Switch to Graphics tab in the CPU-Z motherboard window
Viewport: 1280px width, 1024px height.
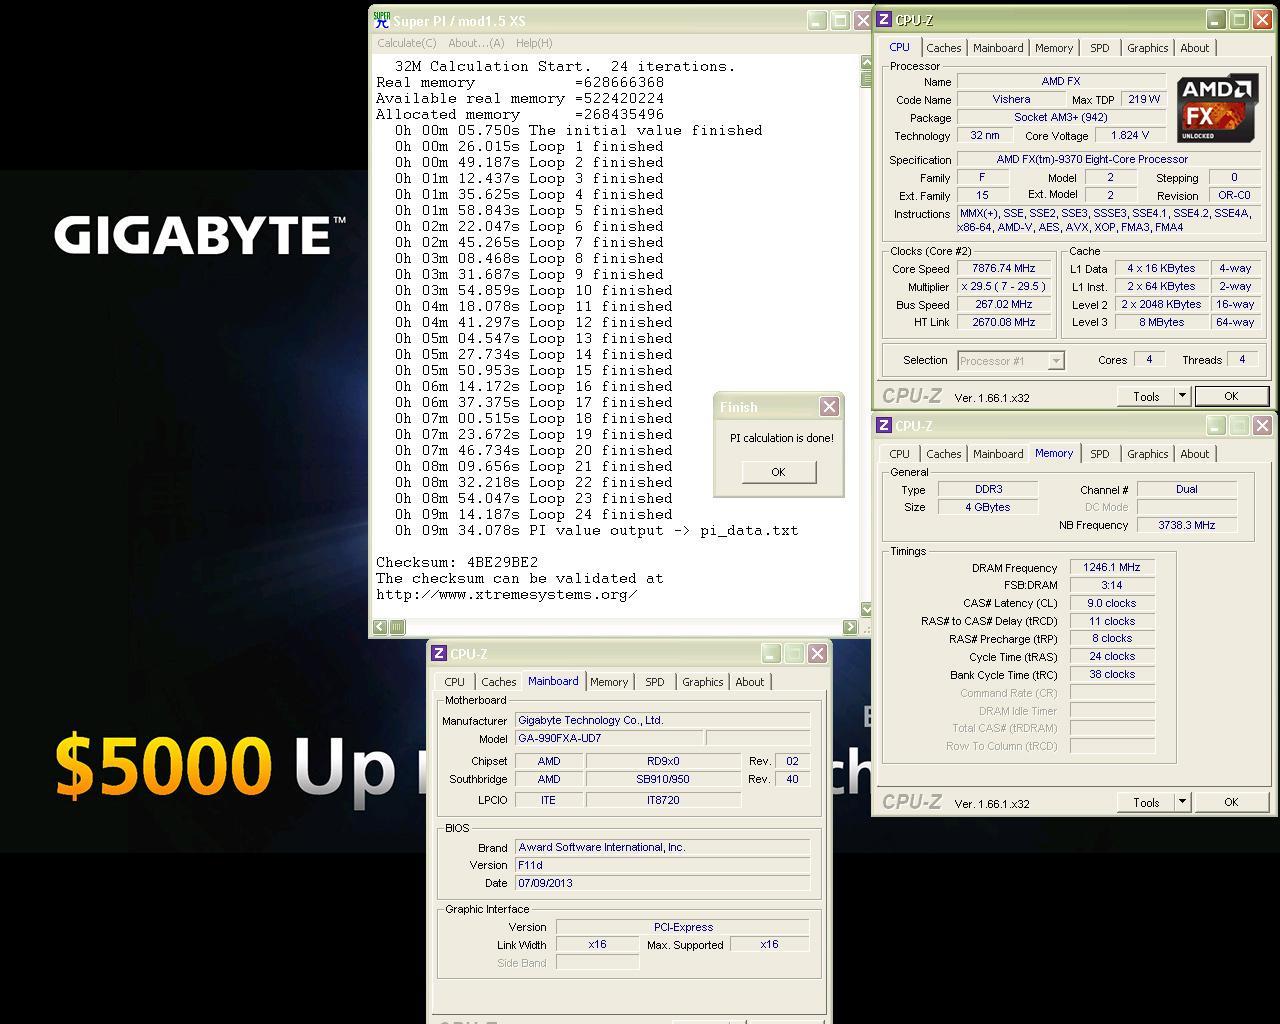click(x=702, y=682)
